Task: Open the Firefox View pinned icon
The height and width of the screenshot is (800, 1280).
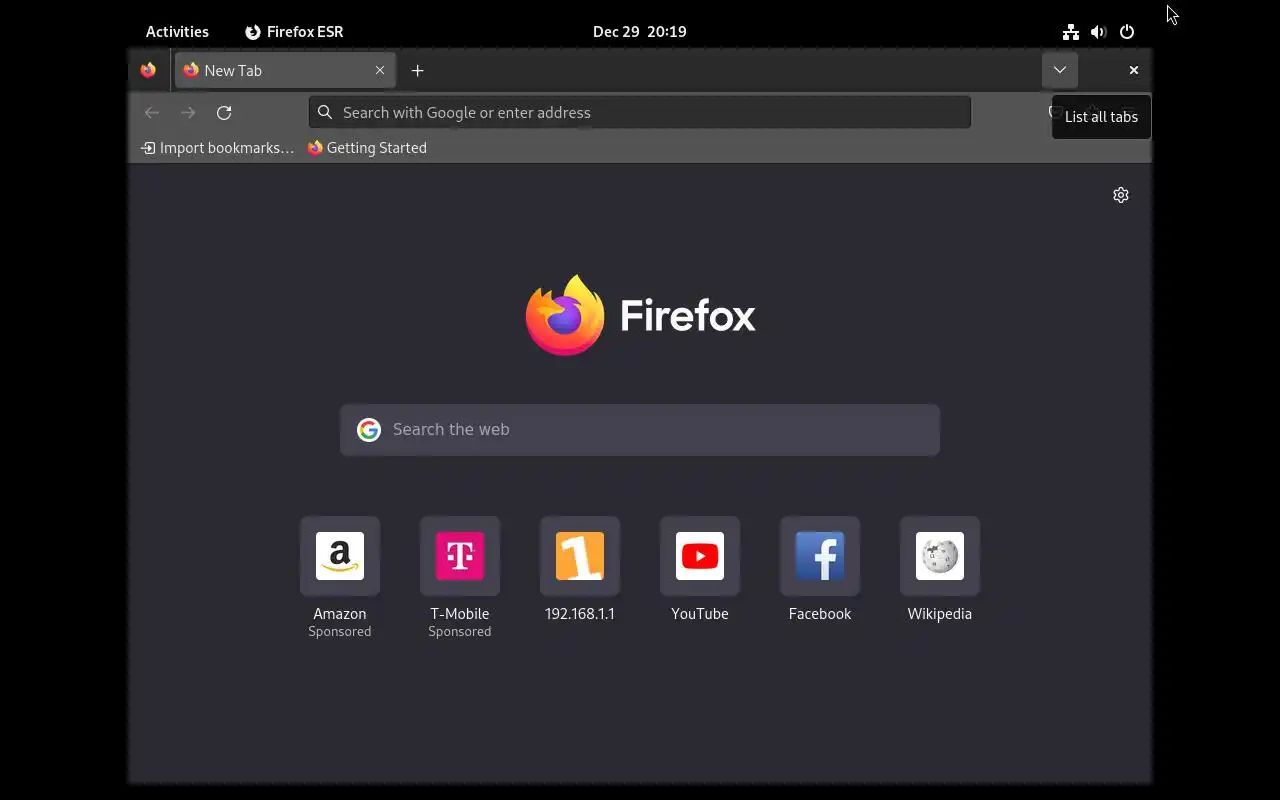Action: pyautogui.click(x=148, y=70)
